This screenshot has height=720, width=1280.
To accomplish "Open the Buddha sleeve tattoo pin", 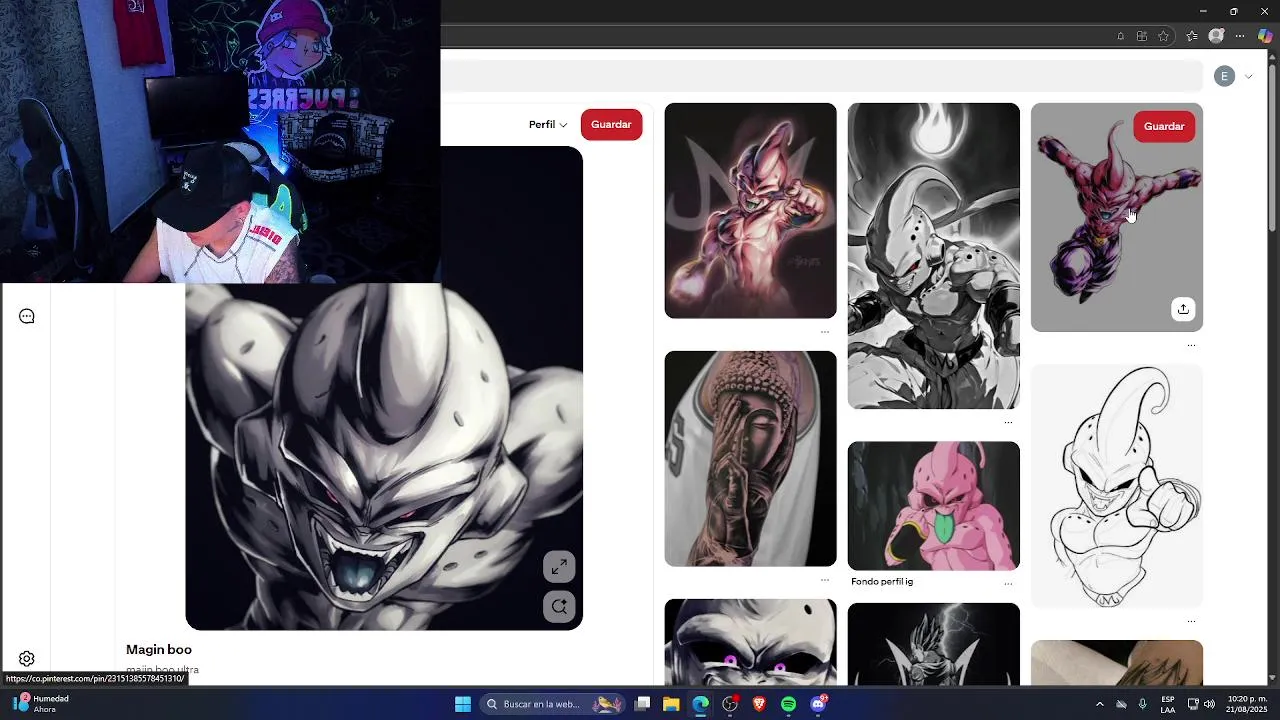I will [750, 459].
